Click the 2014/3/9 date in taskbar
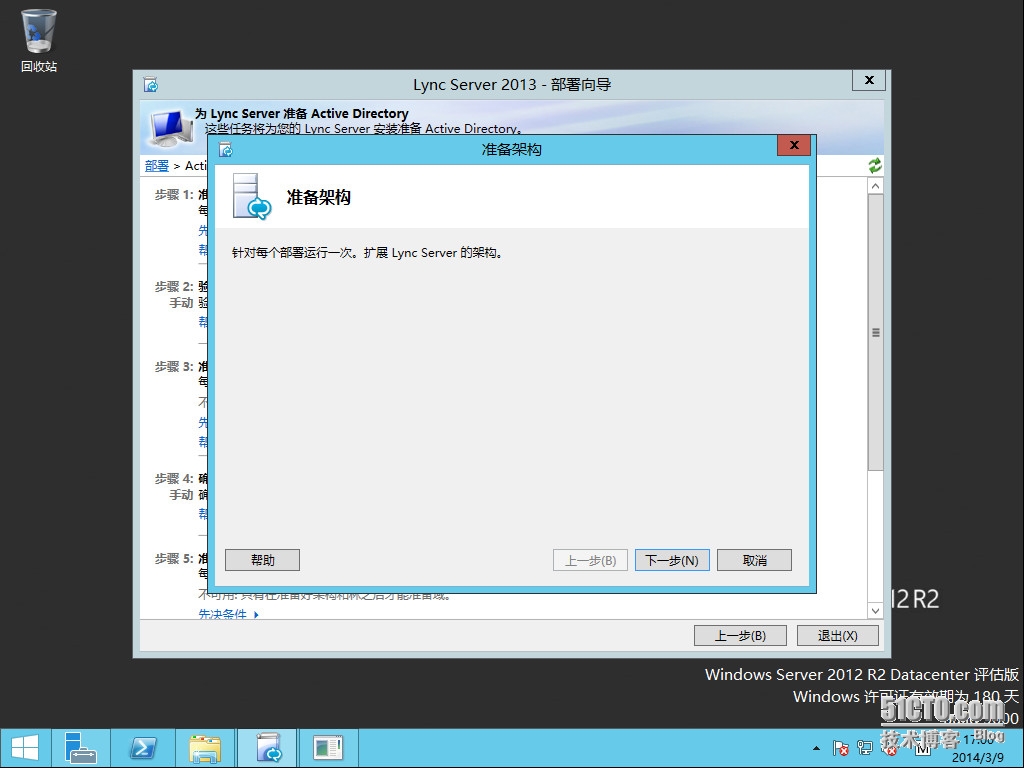Viewport: 1024px width, 768px height. tap(978, 758)
